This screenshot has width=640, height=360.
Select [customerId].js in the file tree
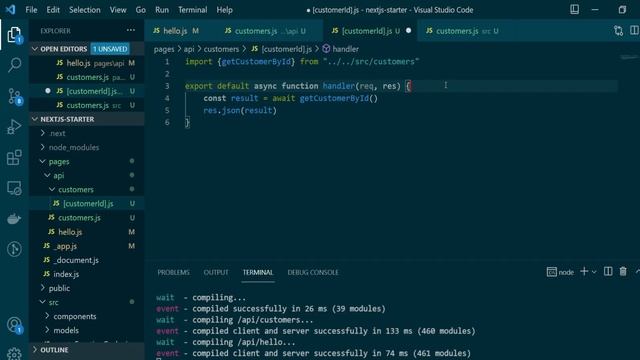click(88, 204)
